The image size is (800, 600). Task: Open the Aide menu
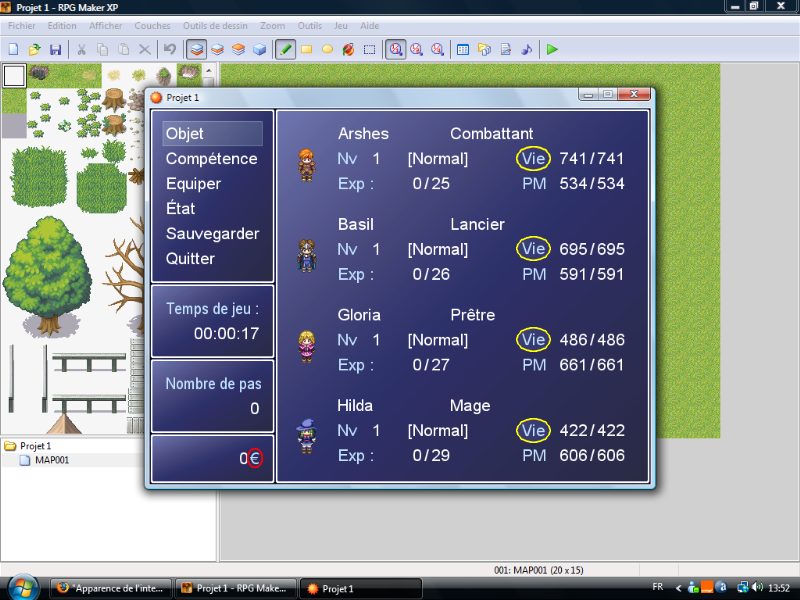pyautogui.click(x=369, y=26)
